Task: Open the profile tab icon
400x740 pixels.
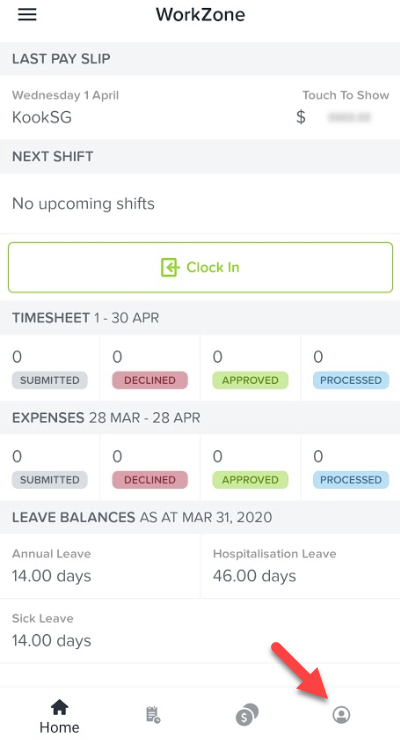Action: [341, 715]
